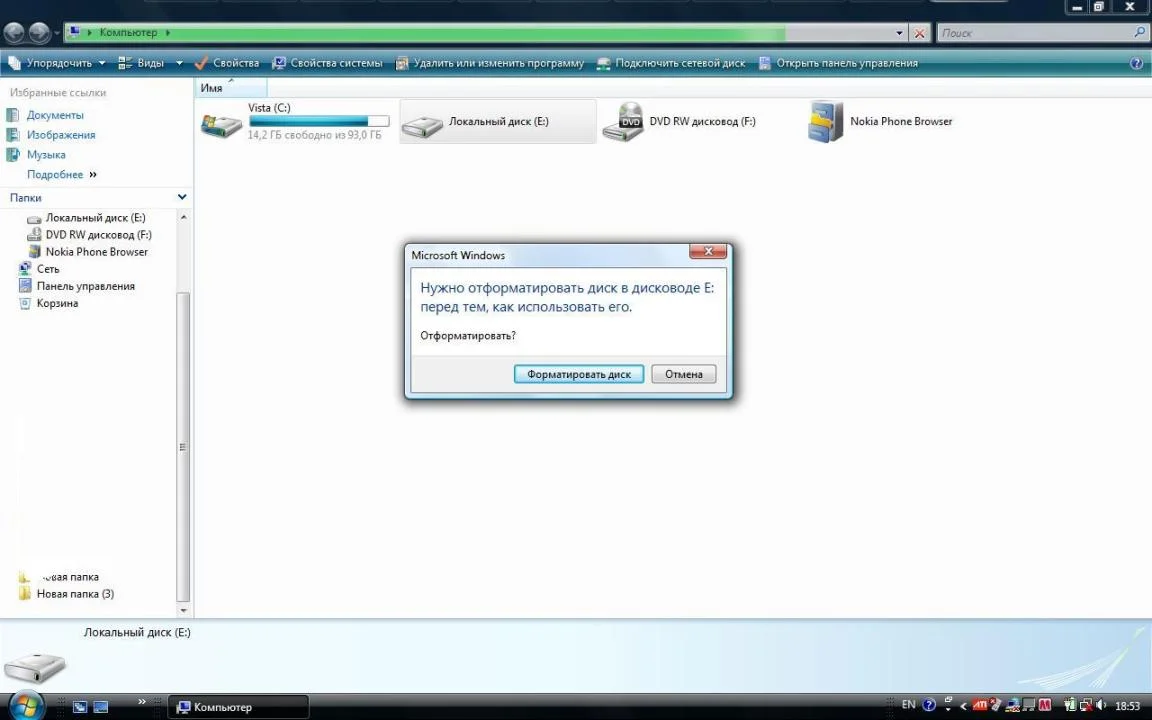Click the search magnifier icon
1152x720 pixels.
[1140, 32]
